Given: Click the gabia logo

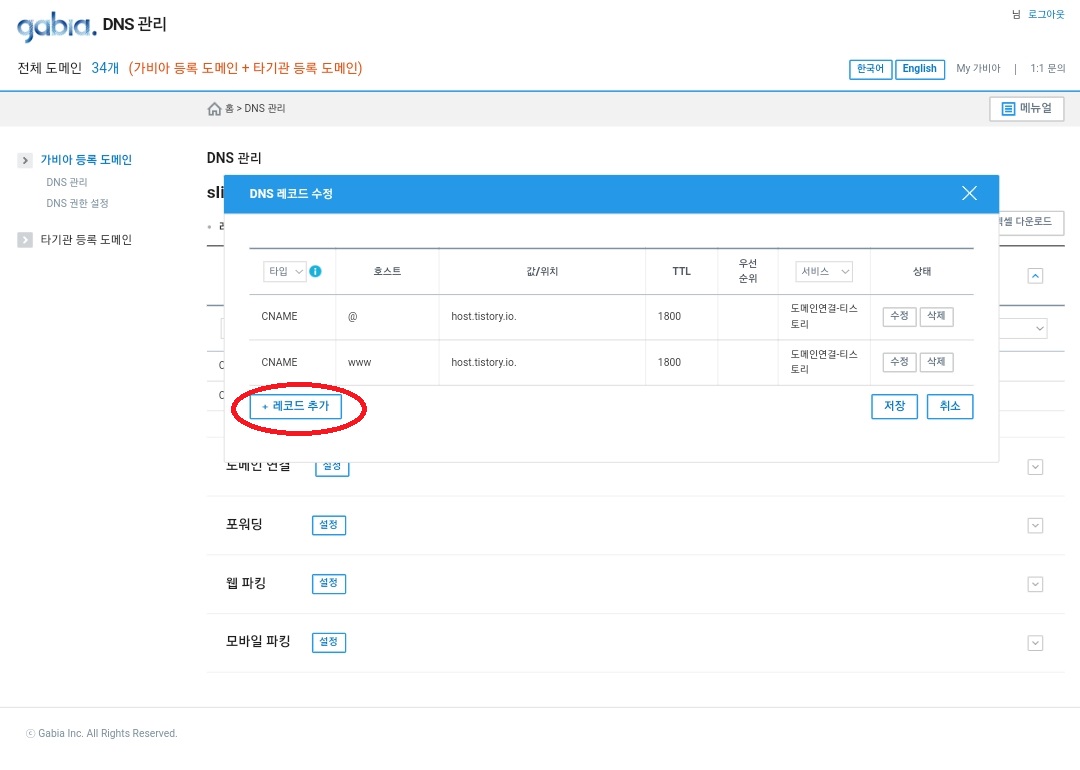Looking at the screenshot, I should tap(56, 26).
